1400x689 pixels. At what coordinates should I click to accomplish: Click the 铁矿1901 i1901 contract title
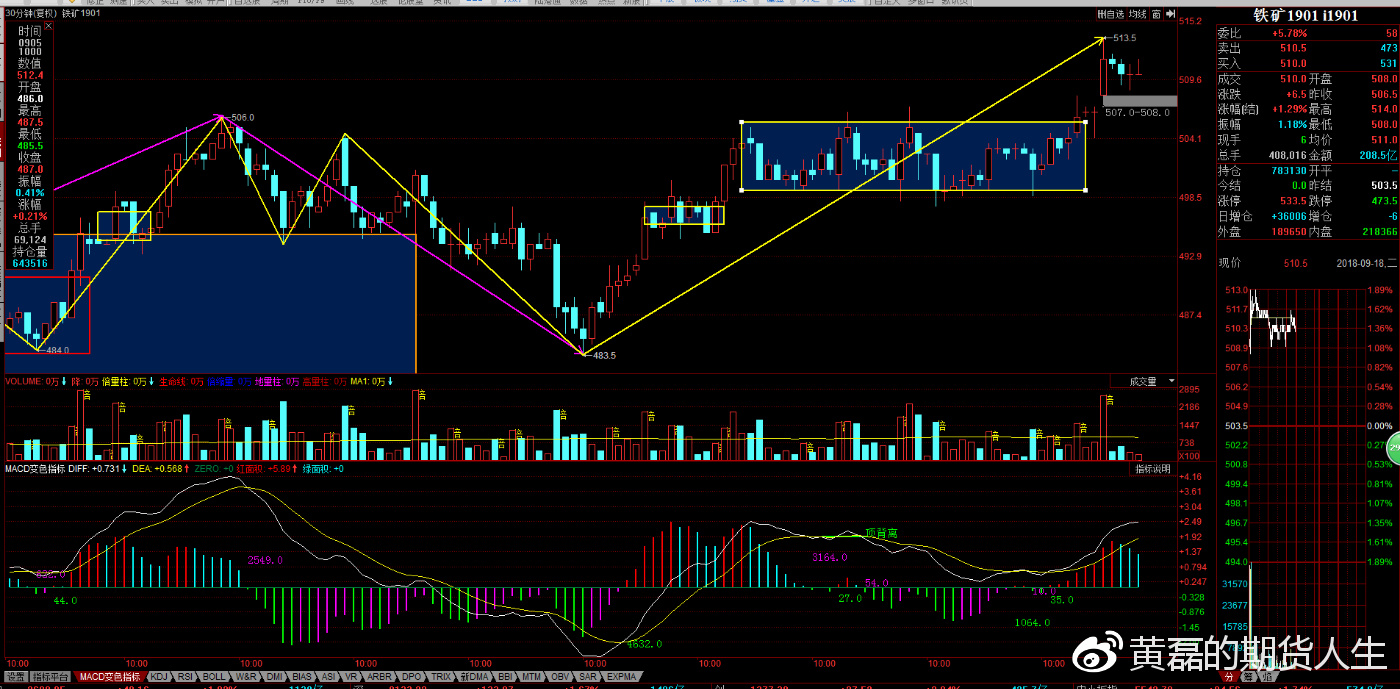1306,15
